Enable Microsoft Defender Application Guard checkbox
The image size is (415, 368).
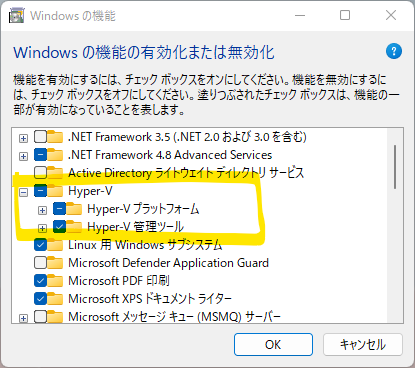40,263
